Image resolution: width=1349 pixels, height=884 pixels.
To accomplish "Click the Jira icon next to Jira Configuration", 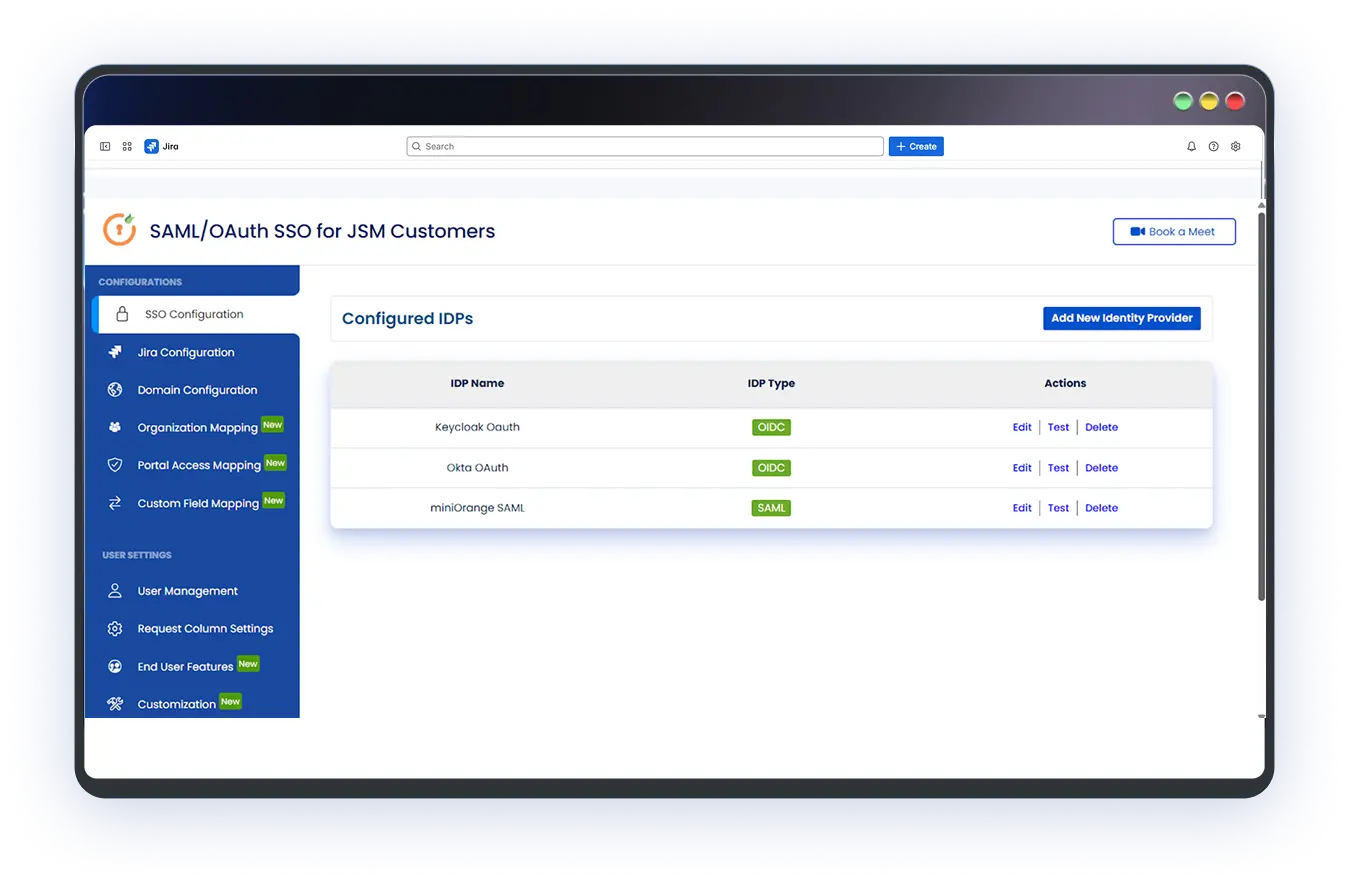I will click(115, 352).
